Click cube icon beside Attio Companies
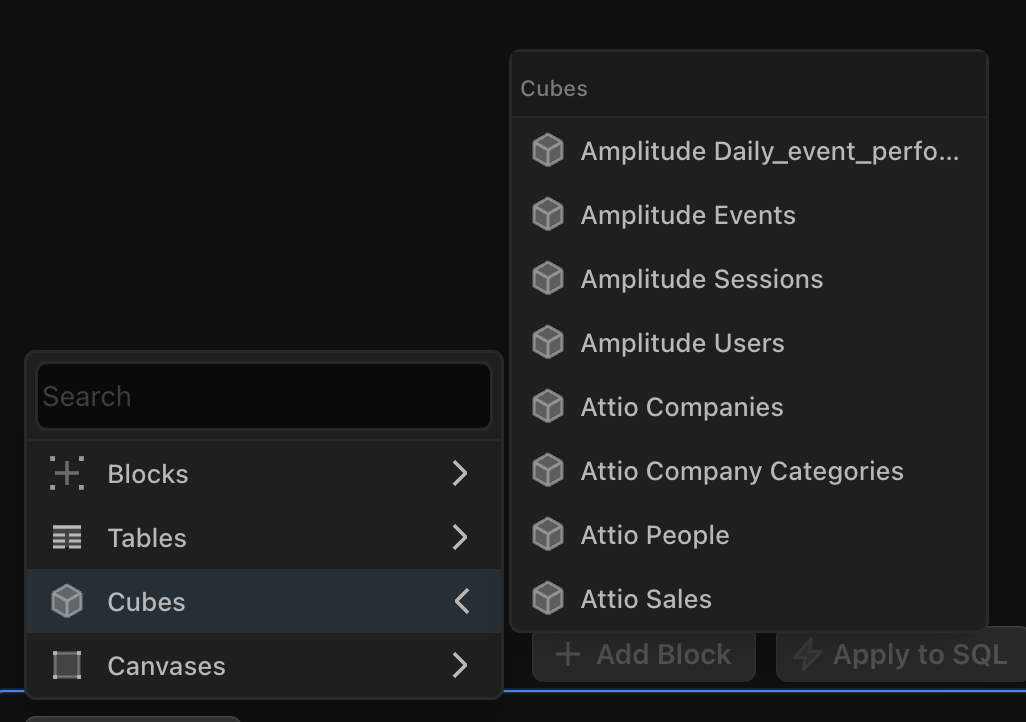 pyautogui.click(x=548, y=406)
